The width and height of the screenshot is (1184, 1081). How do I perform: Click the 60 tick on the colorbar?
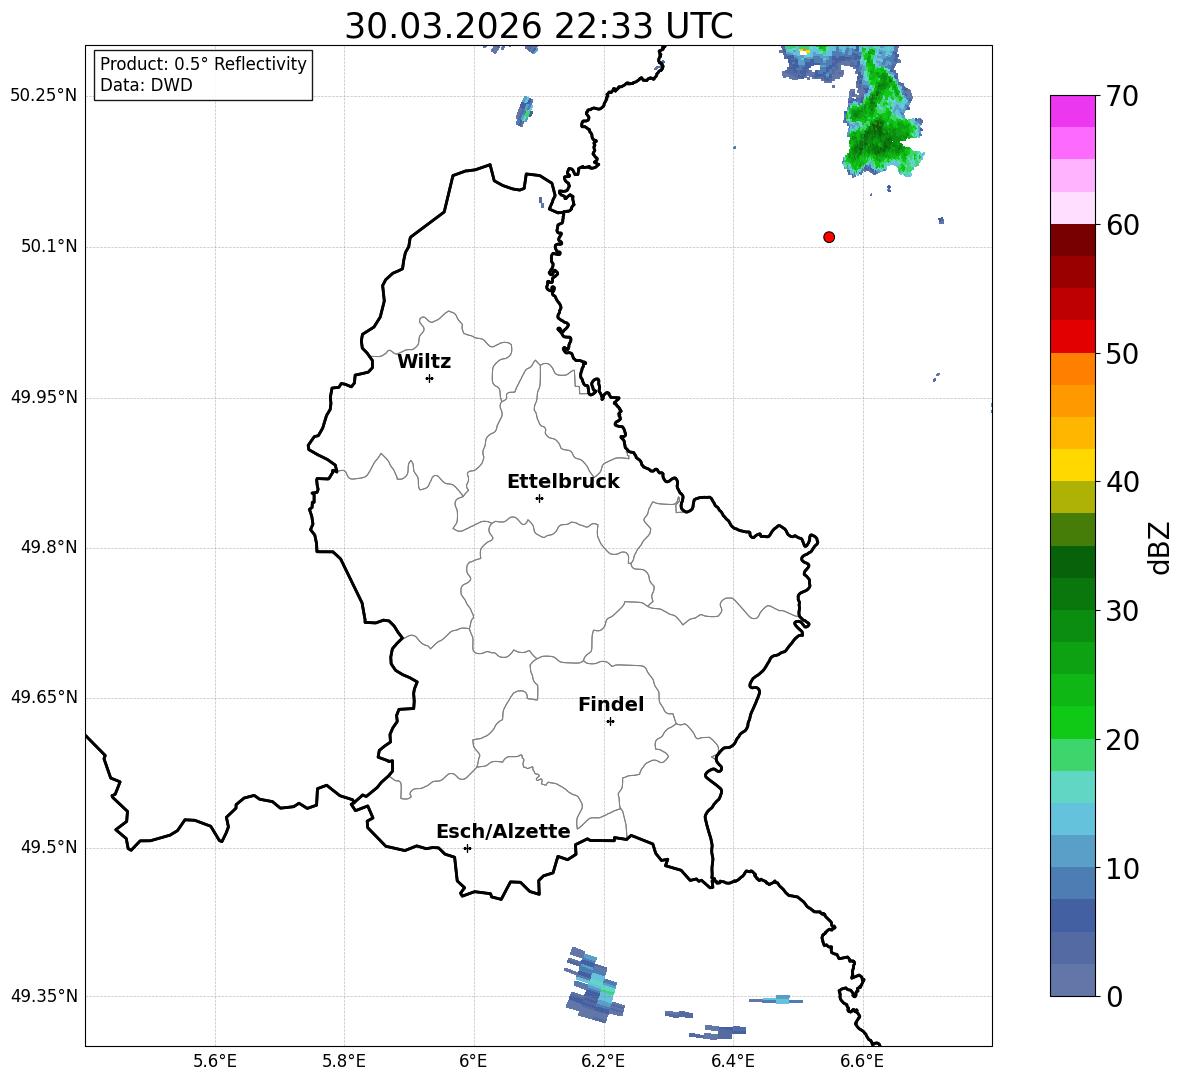(x=1121, y=225)
